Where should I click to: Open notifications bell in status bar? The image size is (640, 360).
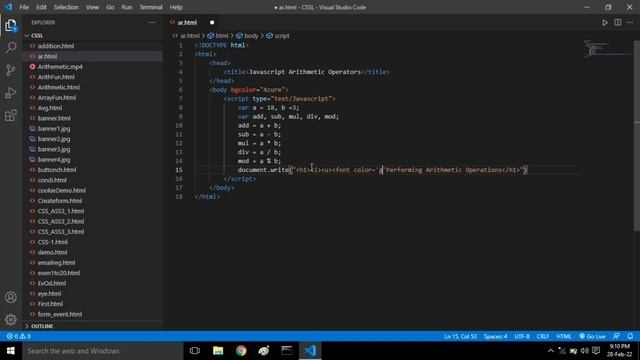630,336
